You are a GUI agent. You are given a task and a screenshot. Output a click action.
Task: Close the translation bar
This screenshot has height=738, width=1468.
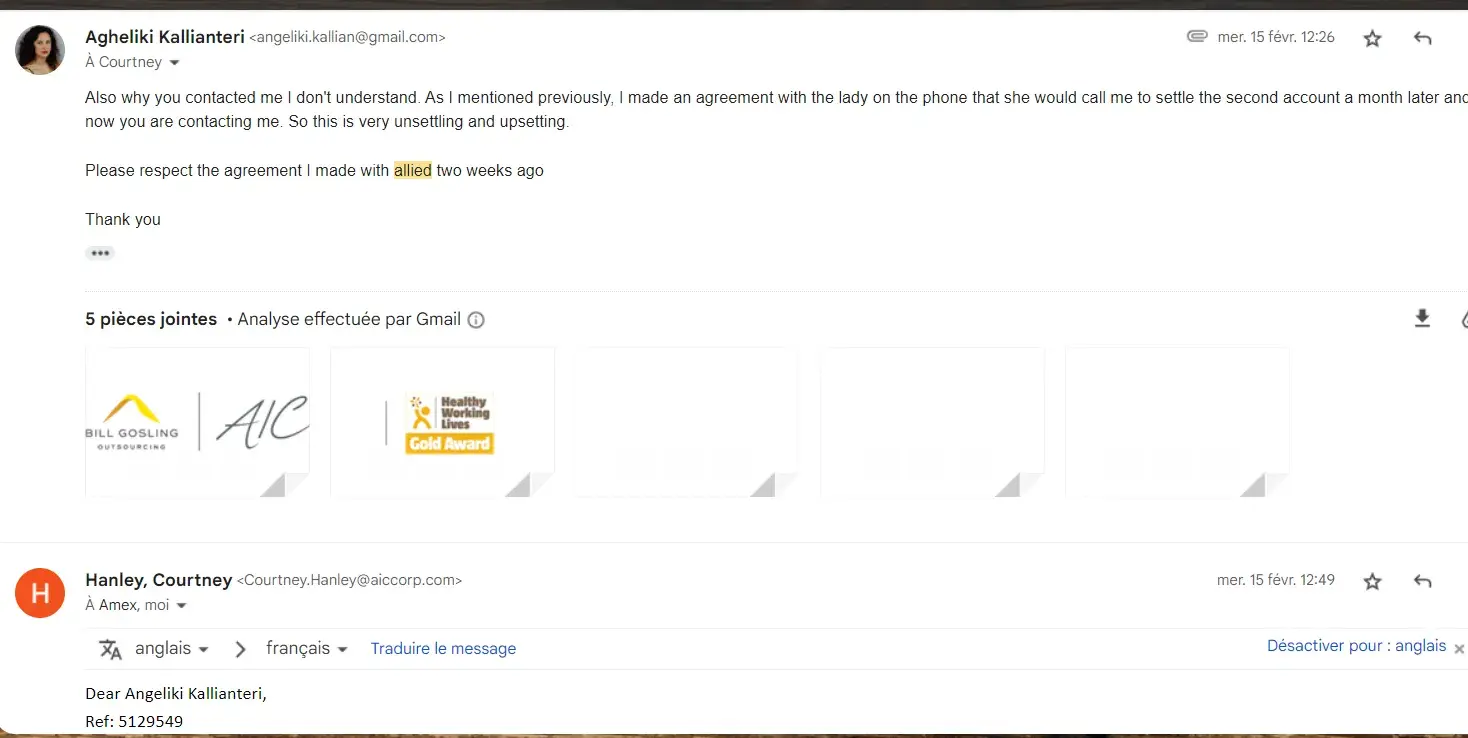(x=1459, y=648)
